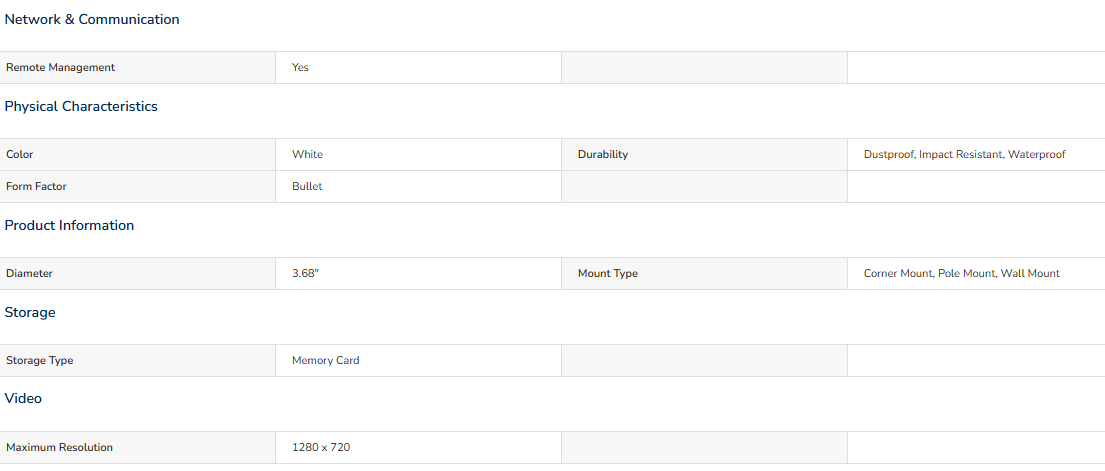Click the Physical Characteristics heading
This screenshot has height=471, width=1105.
tap(81, 106)
